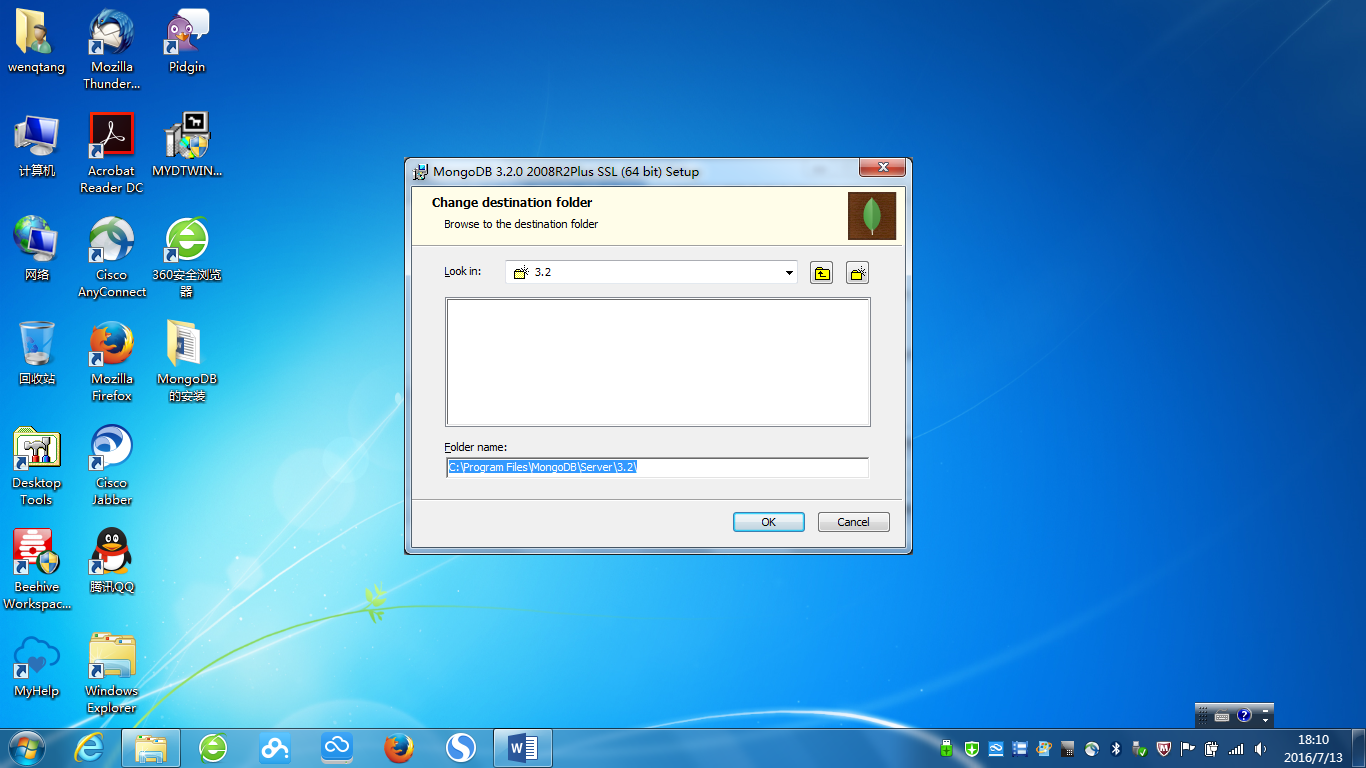Open the Action Center flag icon
Screen dimensions: 1366x768
[1187, 748]
